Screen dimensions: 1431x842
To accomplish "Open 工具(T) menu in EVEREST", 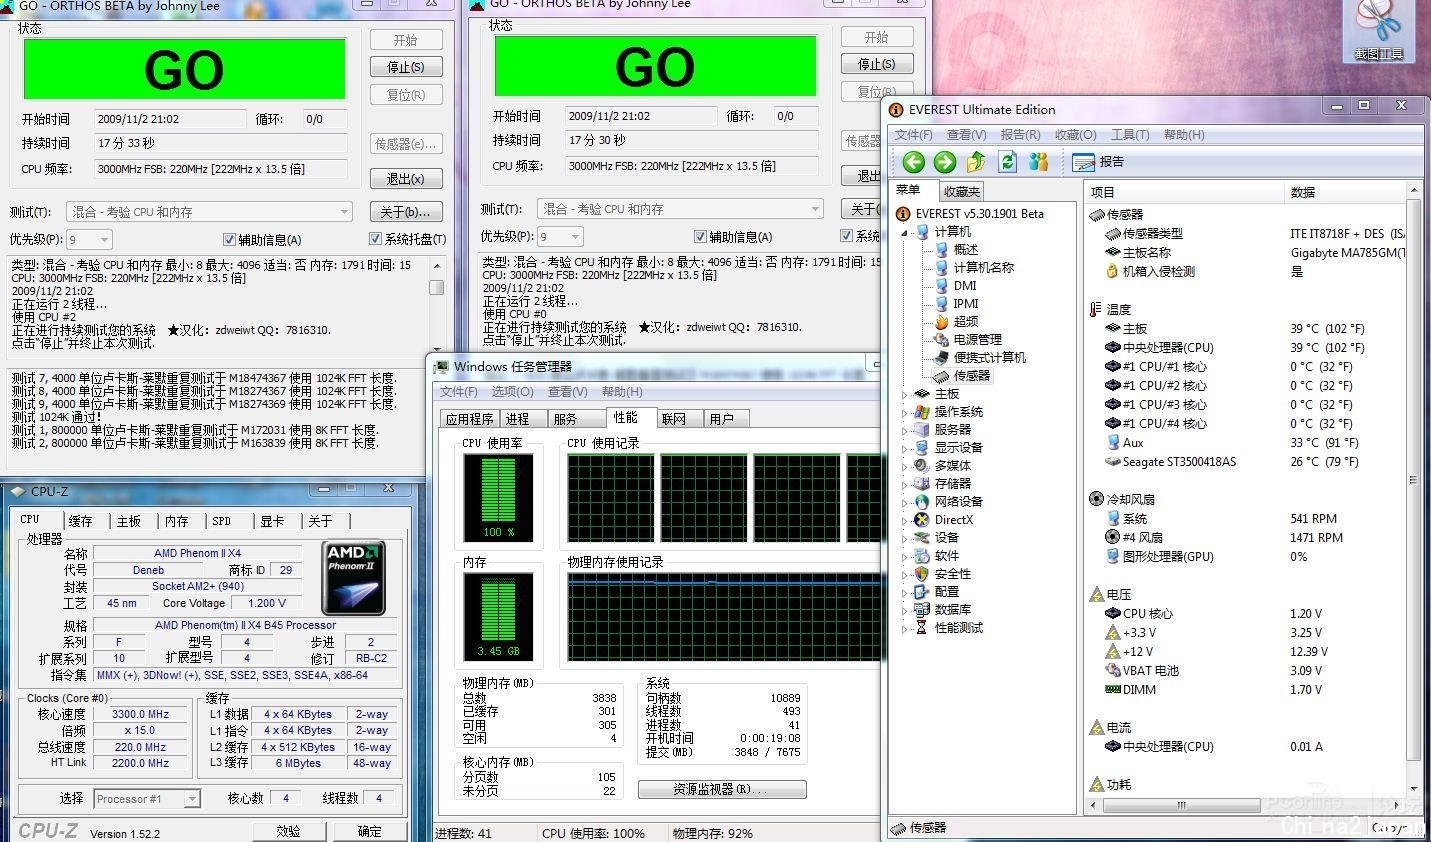I will click(x=1130, y=135).
